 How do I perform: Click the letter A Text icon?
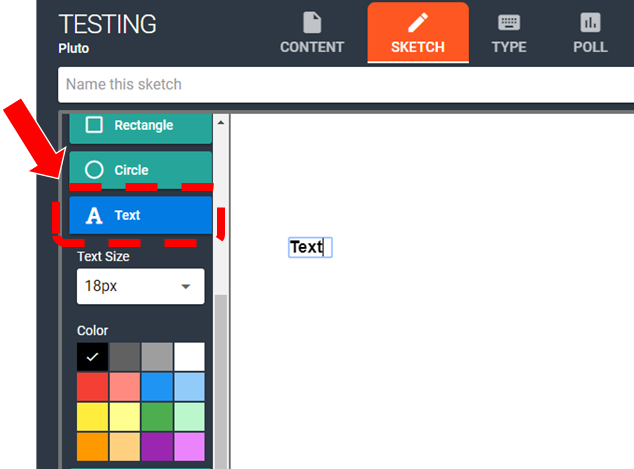94,215
